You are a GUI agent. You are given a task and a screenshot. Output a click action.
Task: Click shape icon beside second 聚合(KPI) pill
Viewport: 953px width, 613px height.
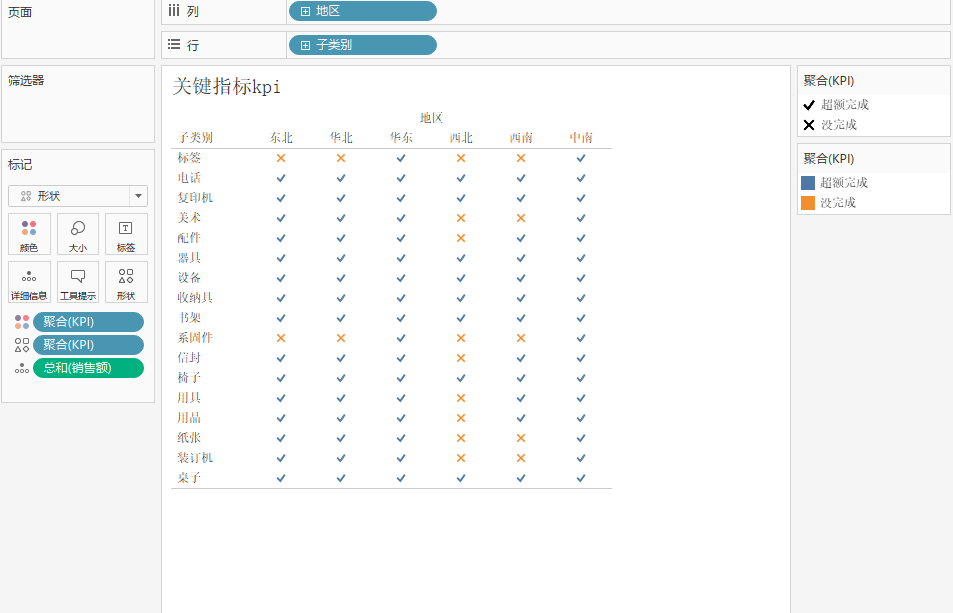(x=22, y=345)
